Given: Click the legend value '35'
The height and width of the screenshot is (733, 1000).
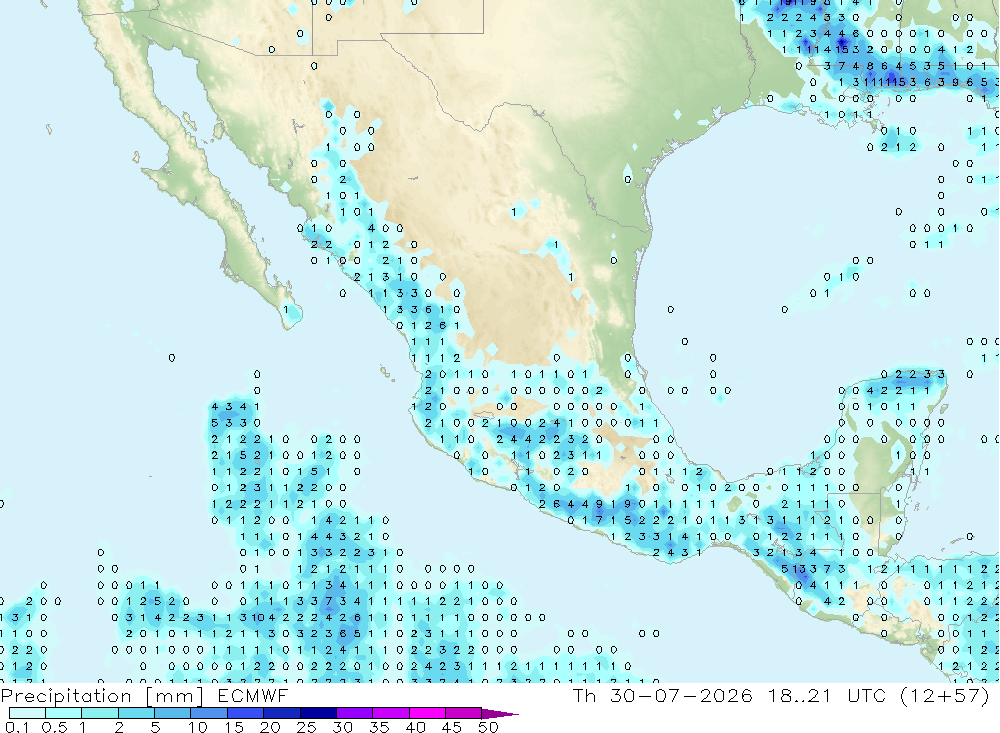Looking at the screenshot, I should [x=379, y=727].
